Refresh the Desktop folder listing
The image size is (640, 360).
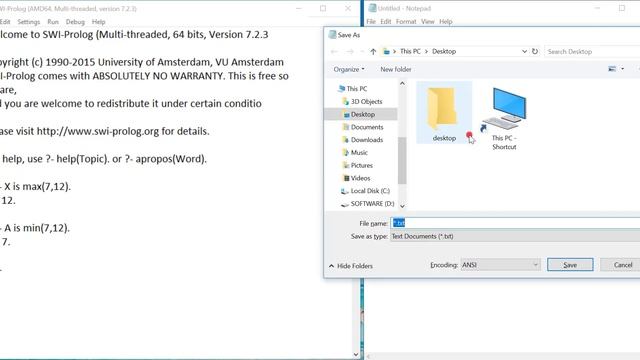point(535,51)
